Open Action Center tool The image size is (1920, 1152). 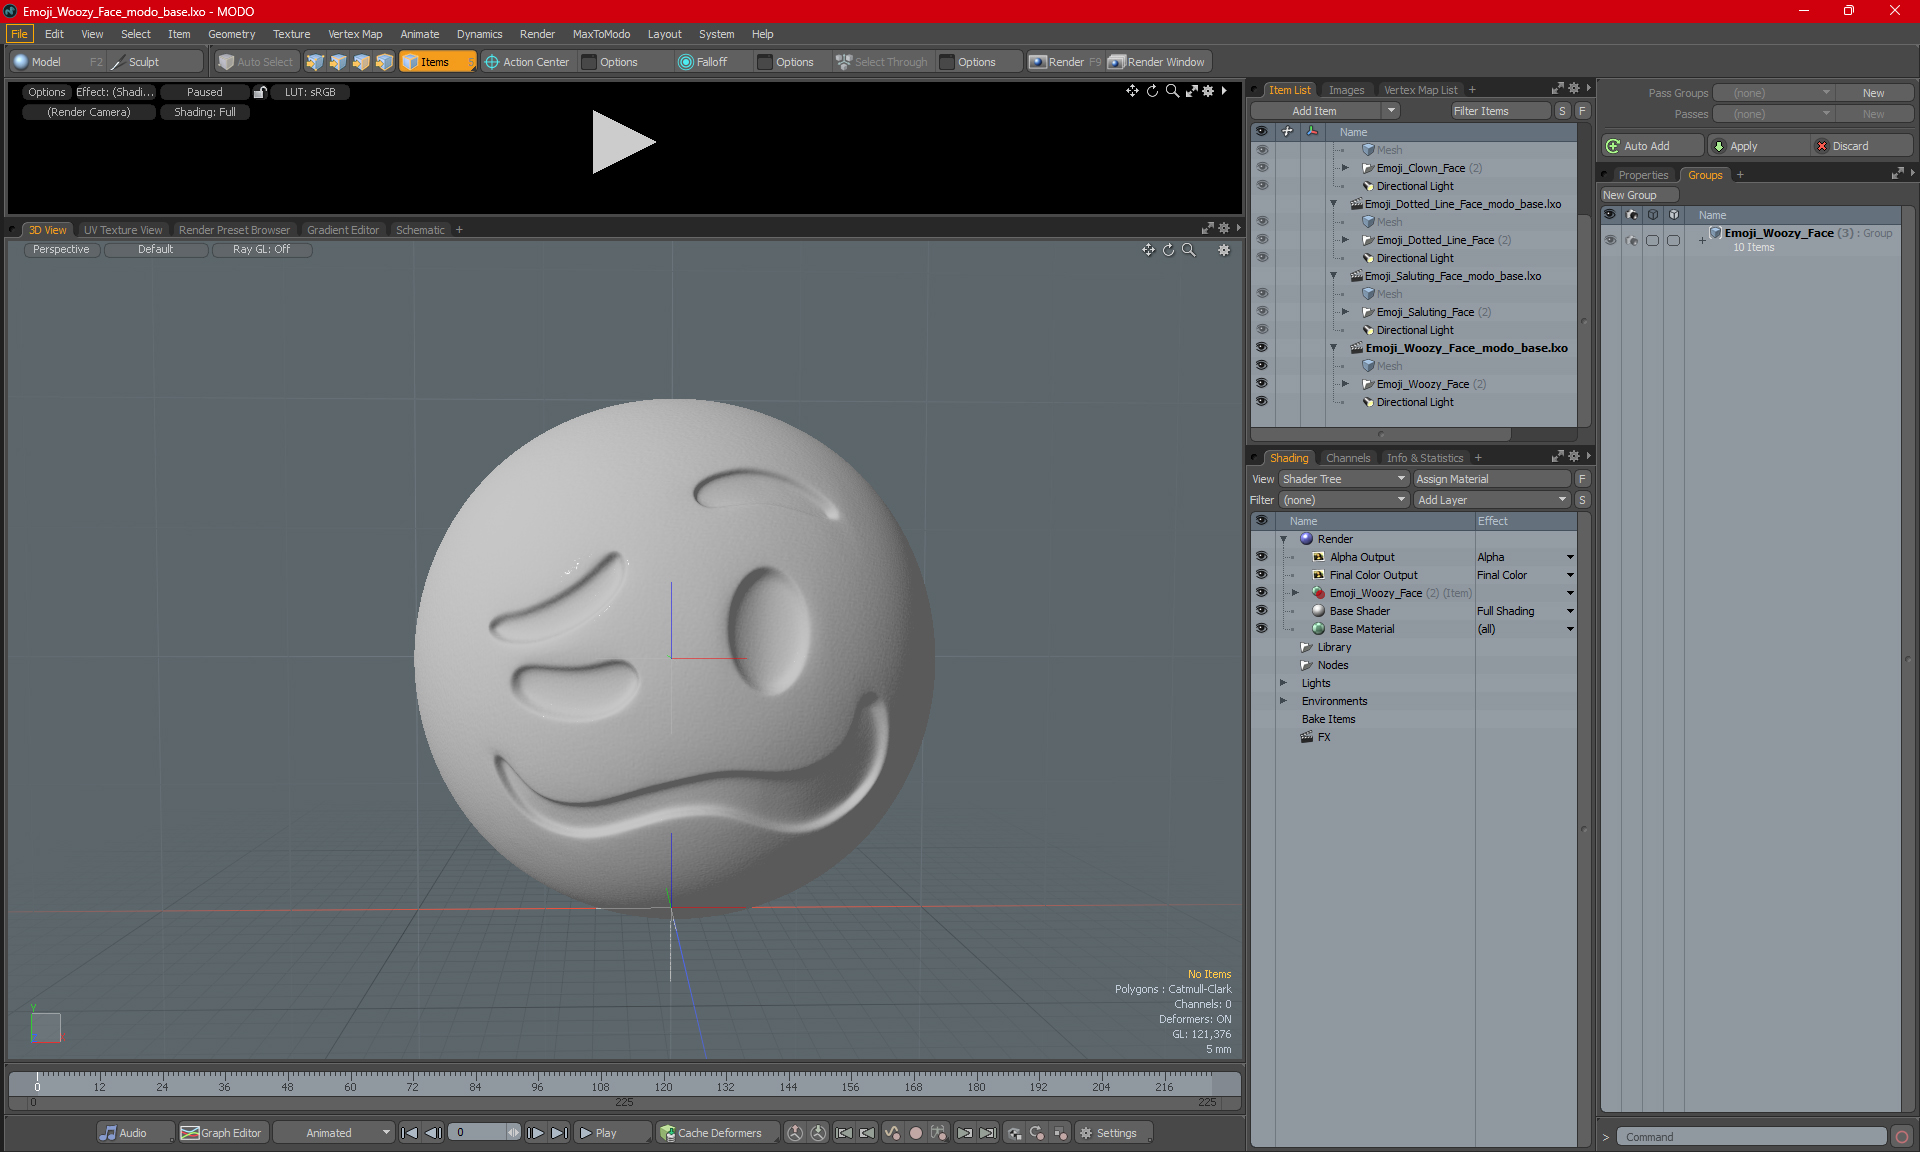(x=527, y=62)
